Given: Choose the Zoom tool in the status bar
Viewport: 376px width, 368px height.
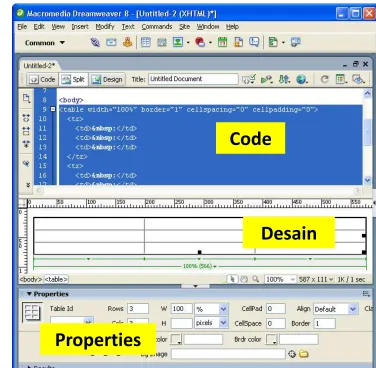Looking at the screenshot, I should 256,279.
